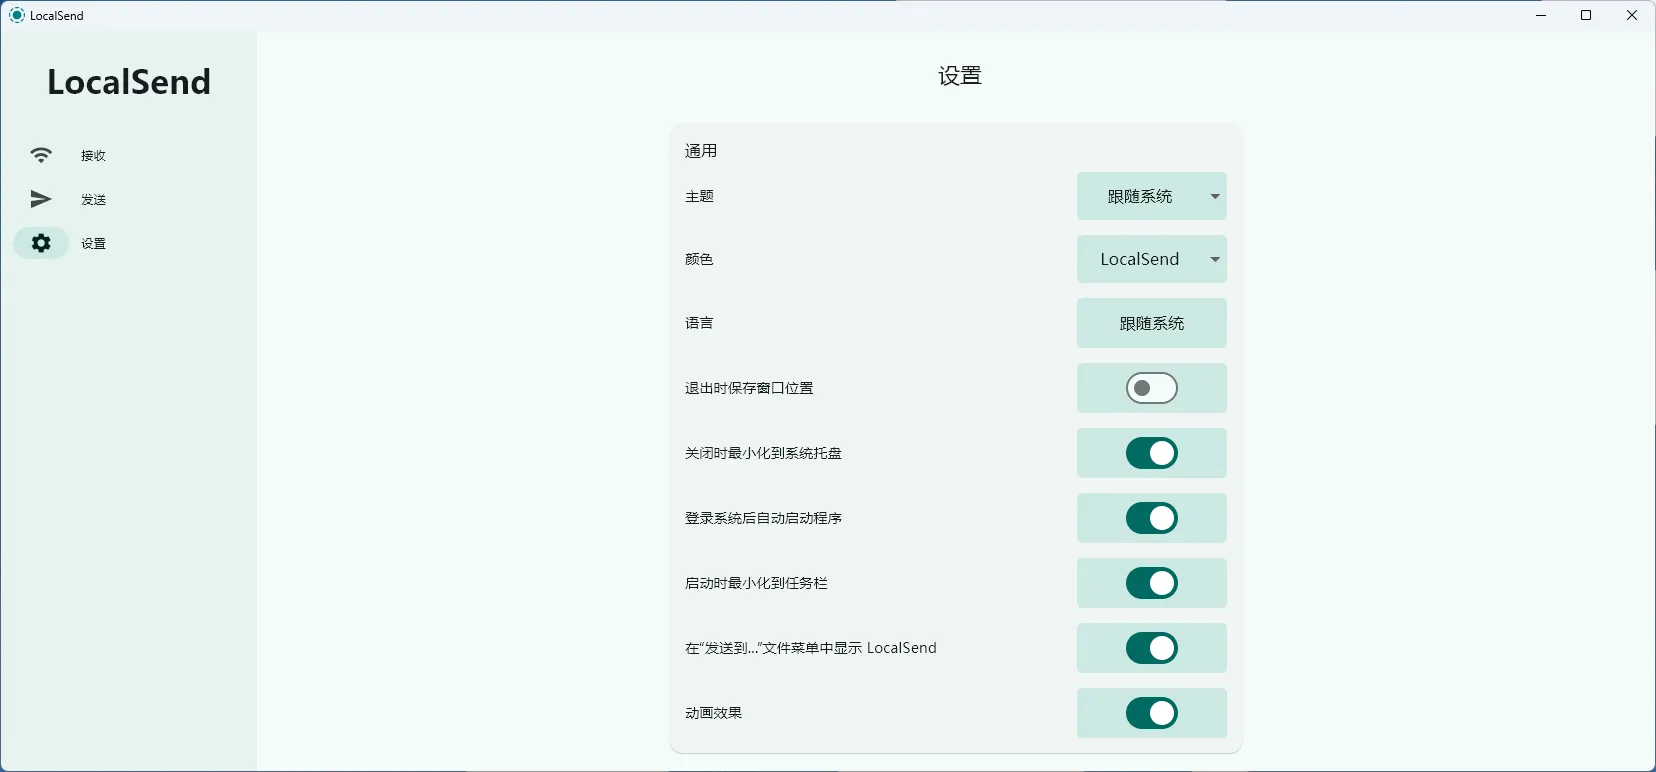This screenshot has height=772, width=1656.
Task: Toggle the 在“发送到...”文件菜单中显示 LocalSend switch
Action: coord(1151,648)
